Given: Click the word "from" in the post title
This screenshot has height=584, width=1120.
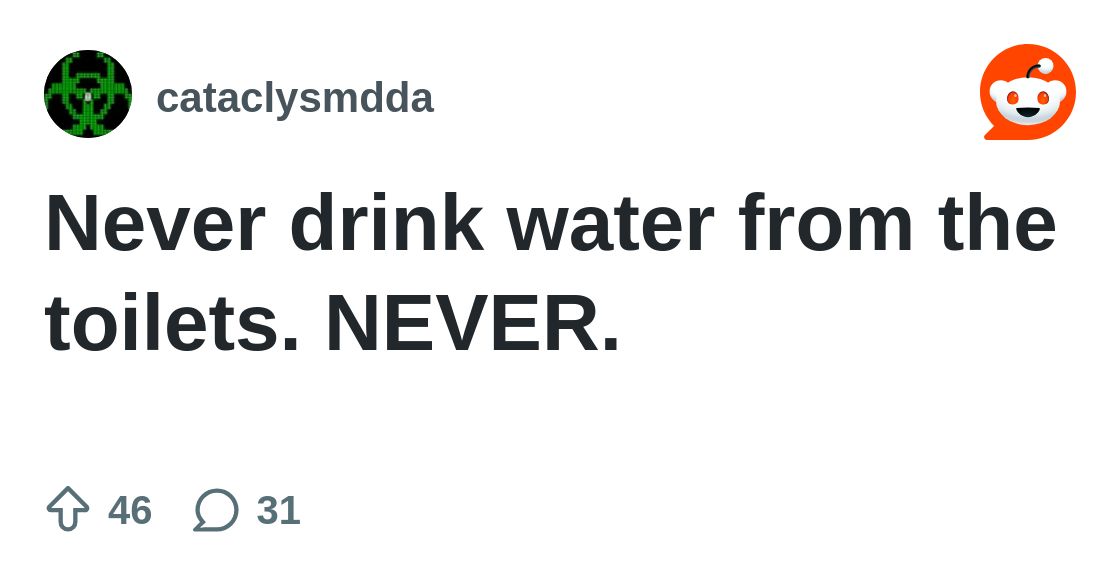Looking at the screenshot, I should (x=826, y=224).
